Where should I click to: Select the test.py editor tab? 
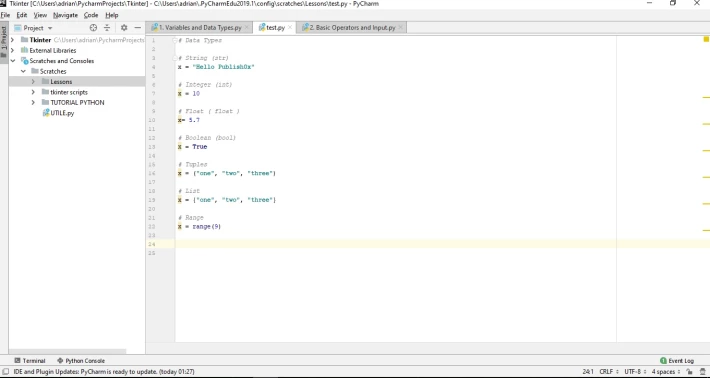click(274, 28)
